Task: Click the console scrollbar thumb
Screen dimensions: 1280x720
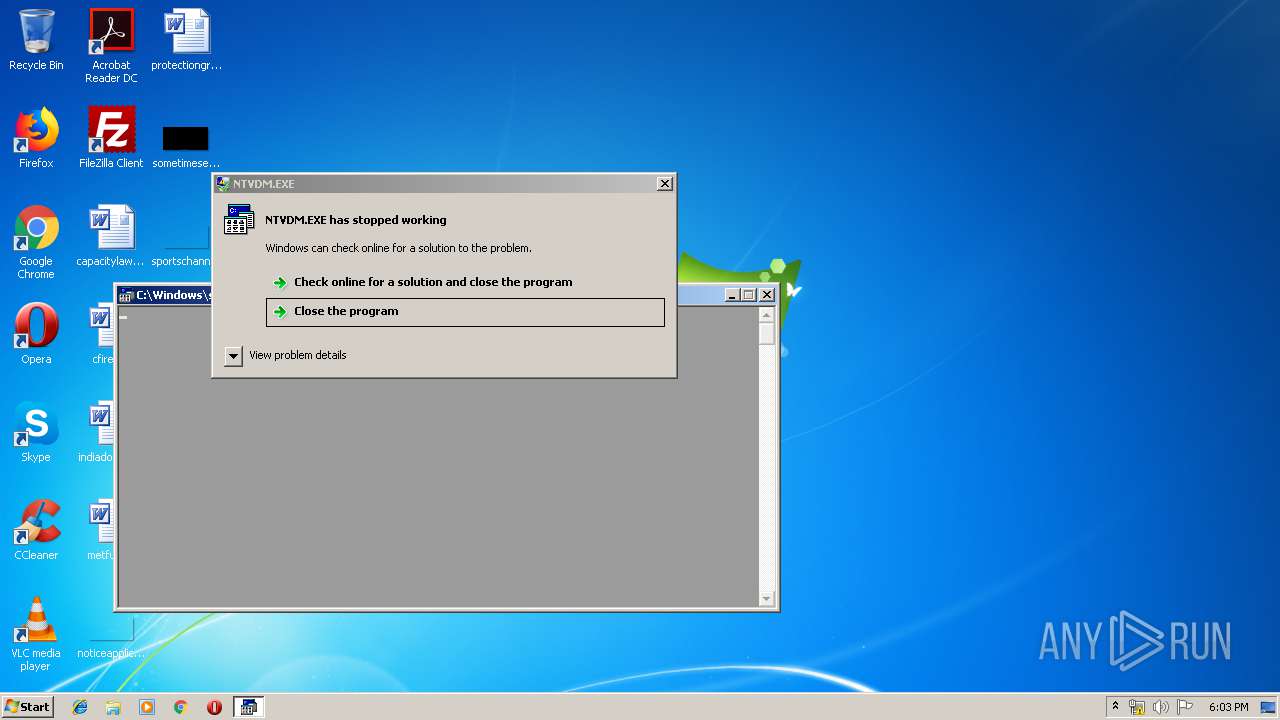Action: [x=767, y=333]
